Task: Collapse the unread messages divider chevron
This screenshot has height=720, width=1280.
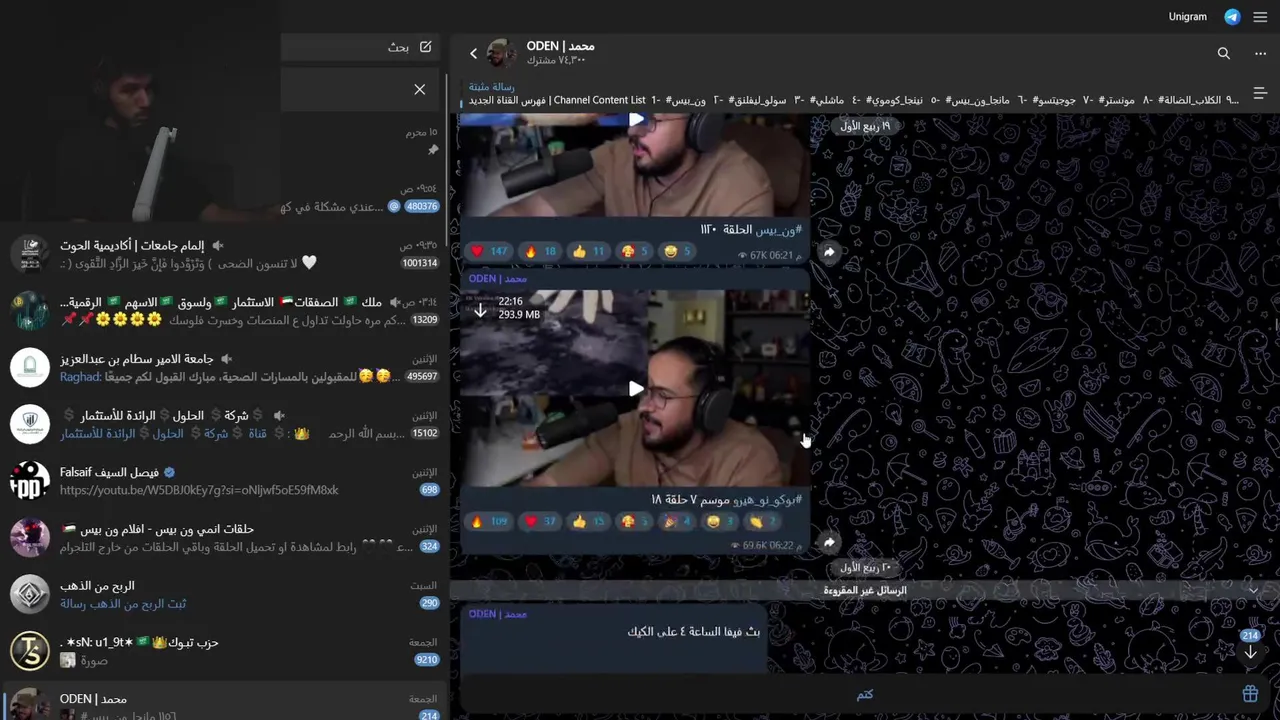Action: pos(1253,590)
